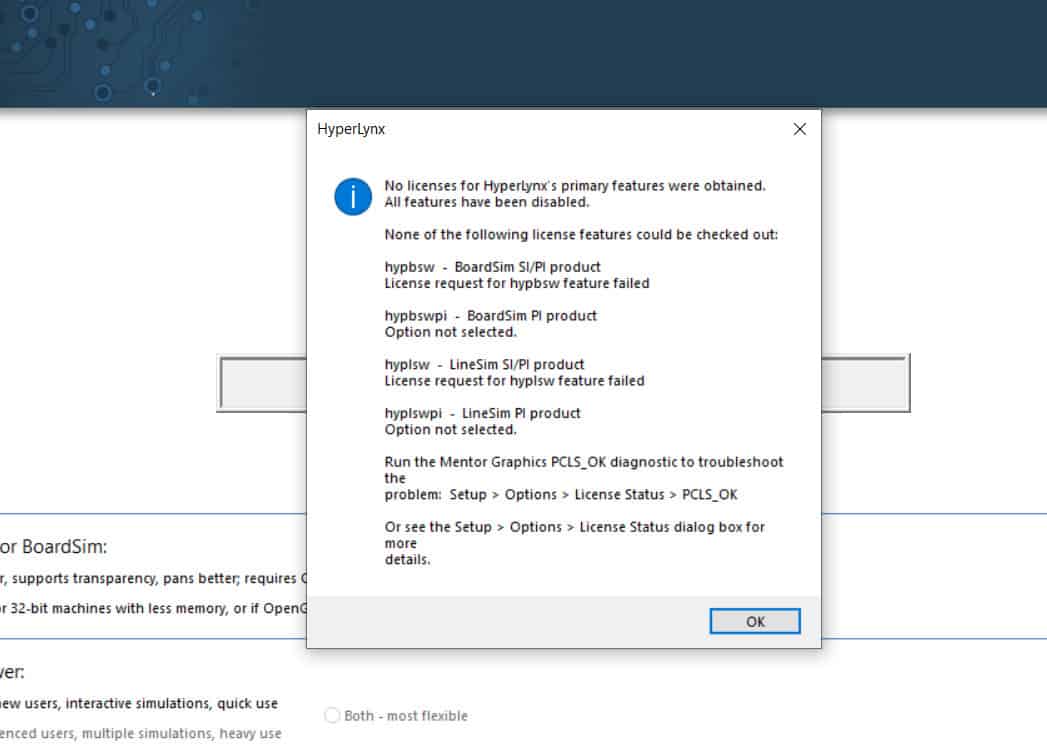
Task: Click OK in the HyperLynx dialog
Action: click(x=755, y=621)
